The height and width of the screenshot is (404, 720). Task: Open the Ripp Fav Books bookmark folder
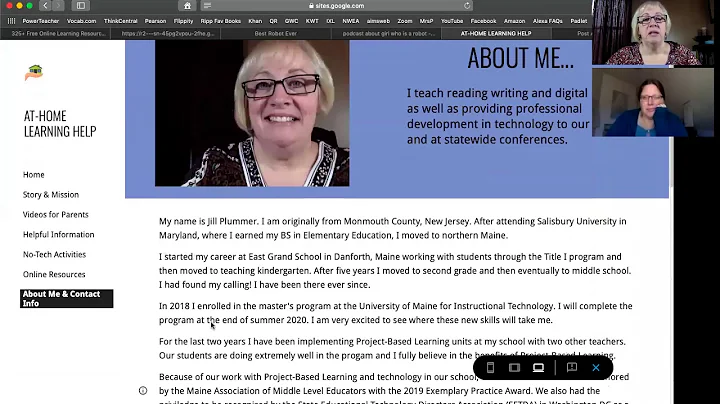click(220, 21)
